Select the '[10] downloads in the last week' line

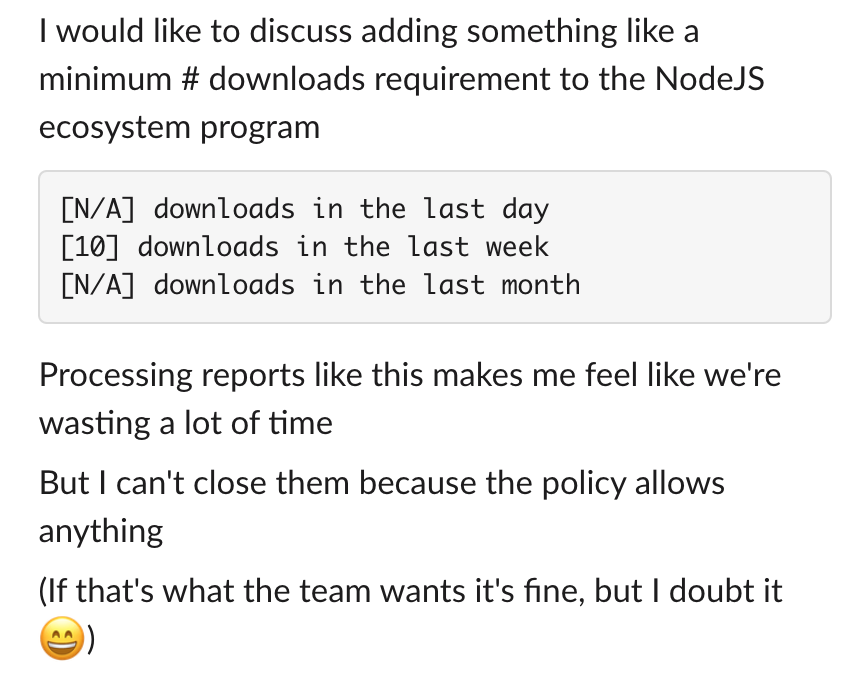click(x=304, y=247)
